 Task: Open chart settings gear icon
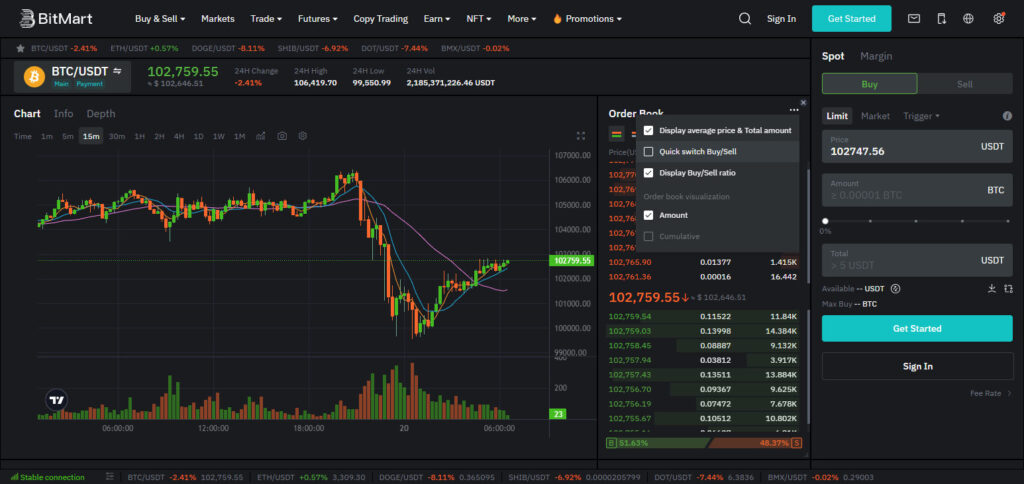coord(303,136)
